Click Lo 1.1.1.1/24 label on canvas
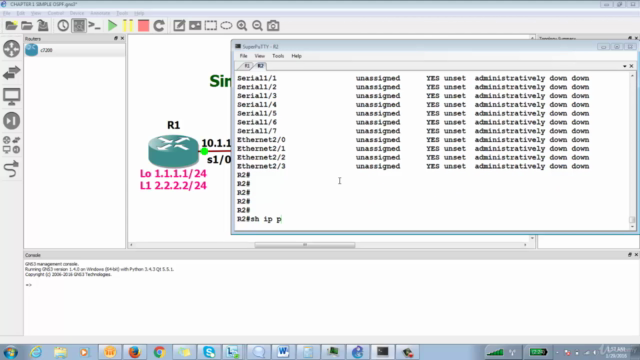The width and height of the screenshot is (640, 360). coord(173,173)
